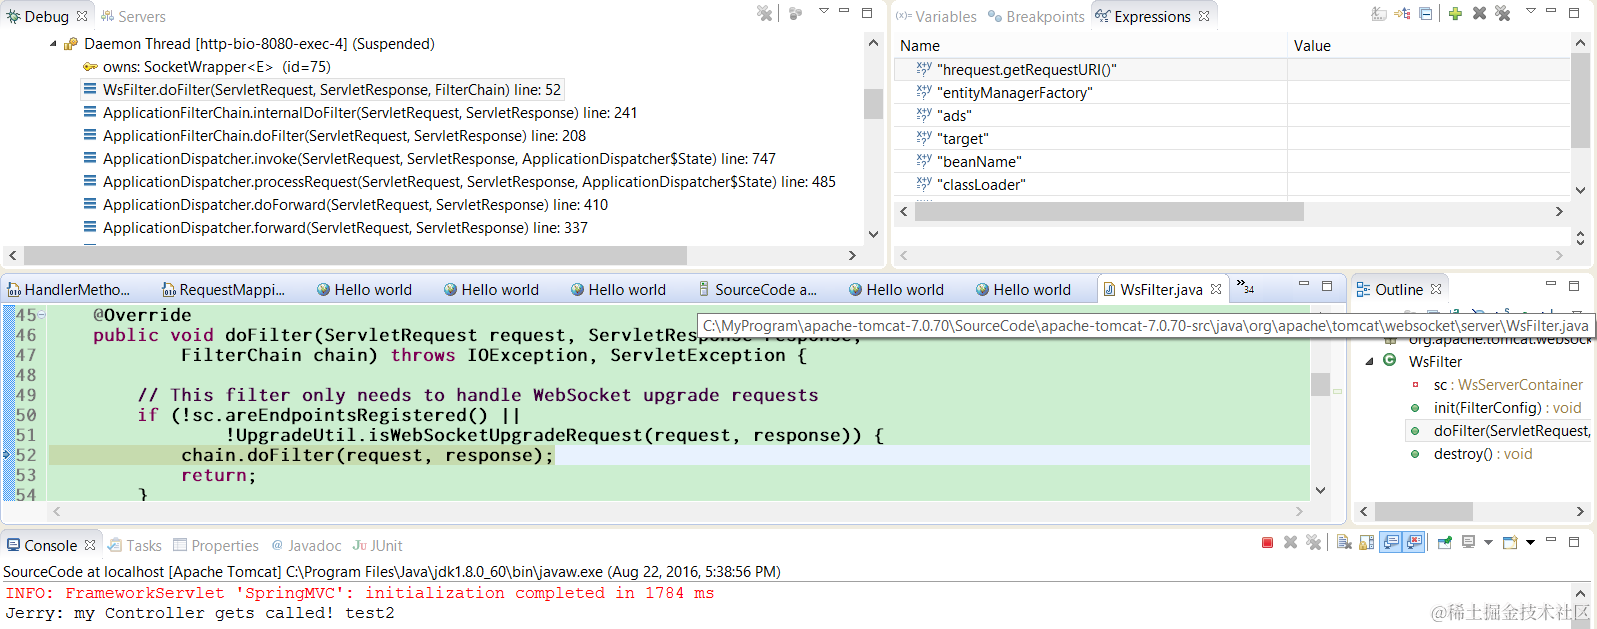Open the Properties tab
Image resolution: width=1597 pixels, height=629 pixels.
(x=216, y=546)
